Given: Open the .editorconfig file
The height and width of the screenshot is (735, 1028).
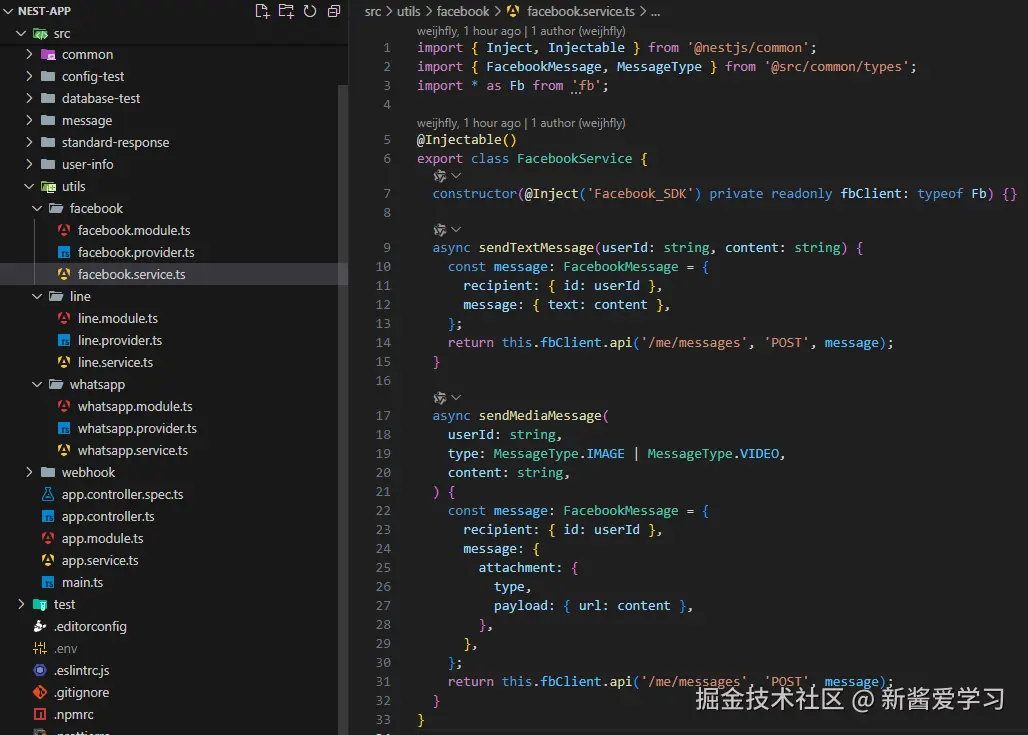Looking at the screenshot, I should 90,626.
